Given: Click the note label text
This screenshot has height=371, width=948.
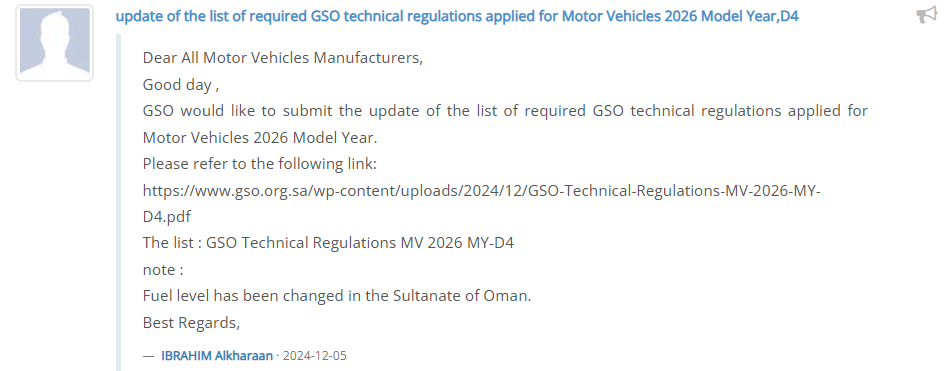Looking at the screenshot, I should tap(163, 269).
